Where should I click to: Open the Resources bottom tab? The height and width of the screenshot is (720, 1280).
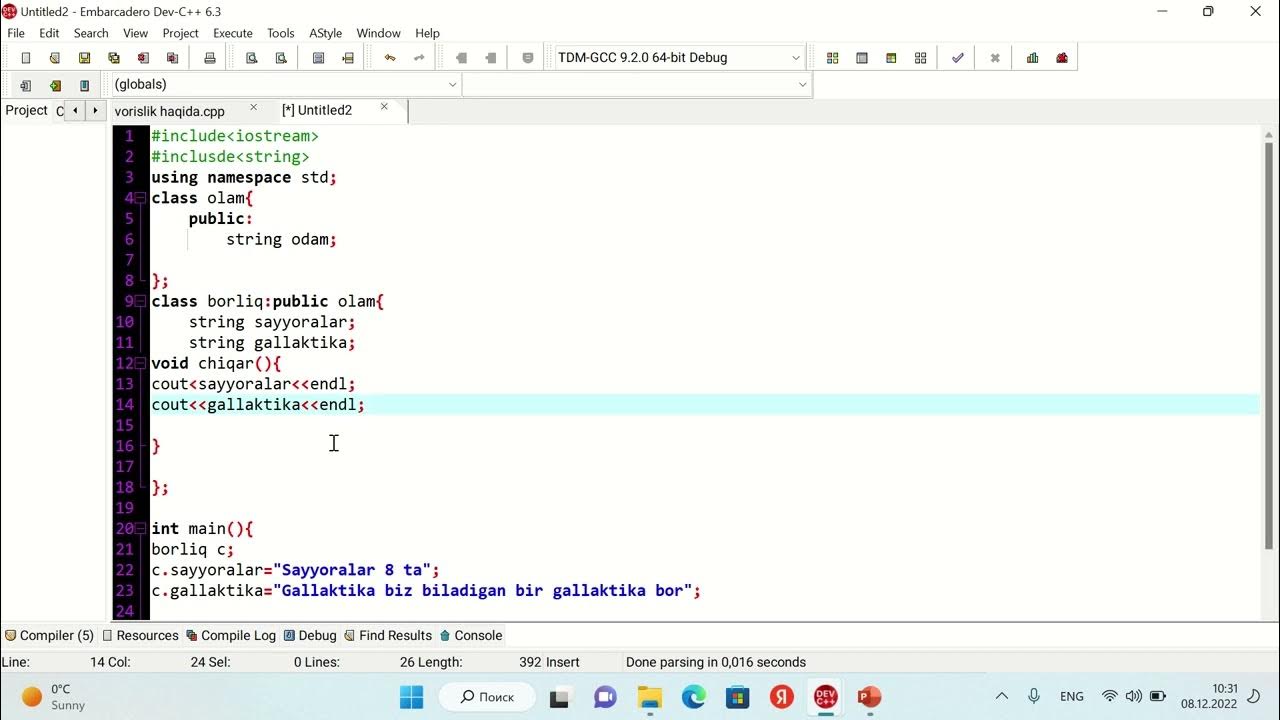tap(139, 635)
